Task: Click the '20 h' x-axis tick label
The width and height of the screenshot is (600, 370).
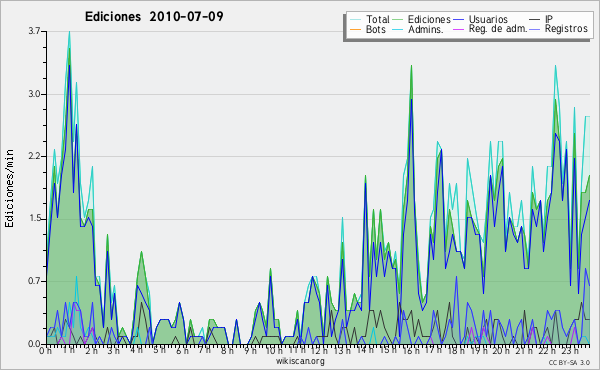Action: pos(500,351)
